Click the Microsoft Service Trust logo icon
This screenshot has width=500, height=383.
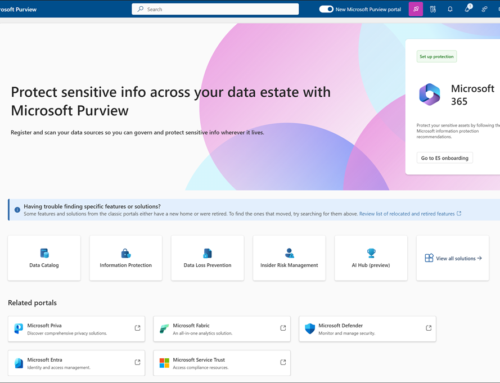[164, 363]
